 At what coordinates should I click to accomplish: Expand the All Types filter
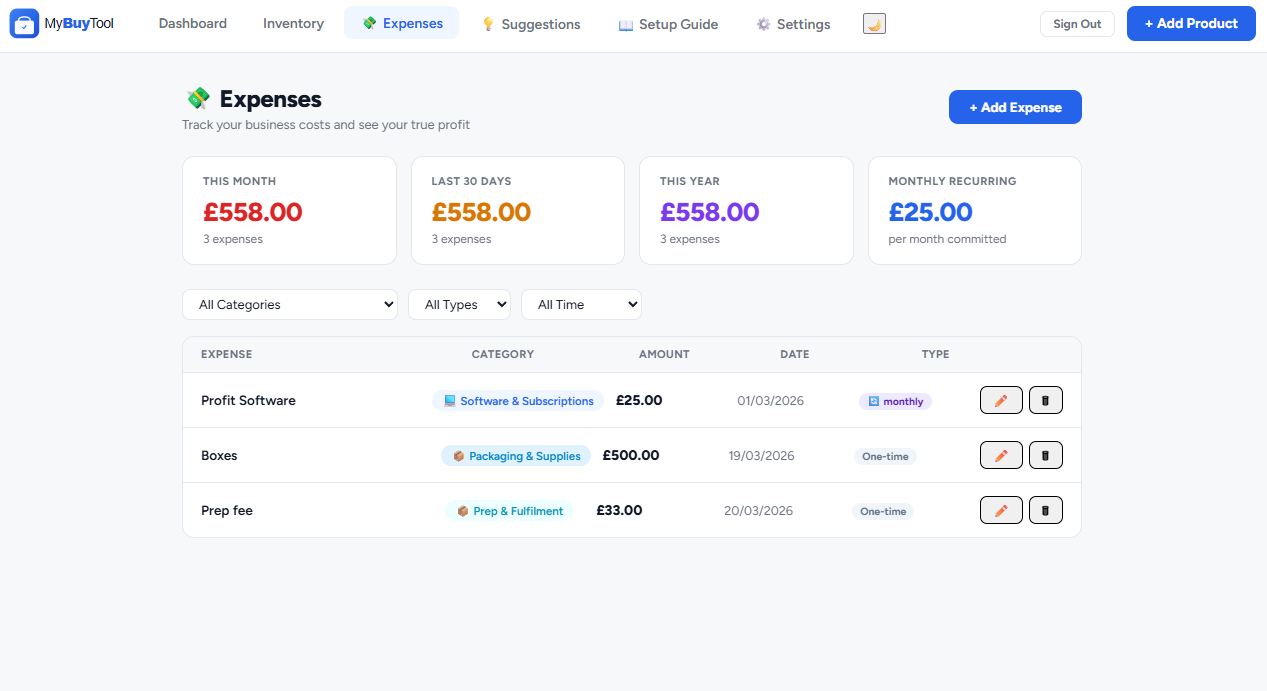pyautogui.click(x=459, y=305)
